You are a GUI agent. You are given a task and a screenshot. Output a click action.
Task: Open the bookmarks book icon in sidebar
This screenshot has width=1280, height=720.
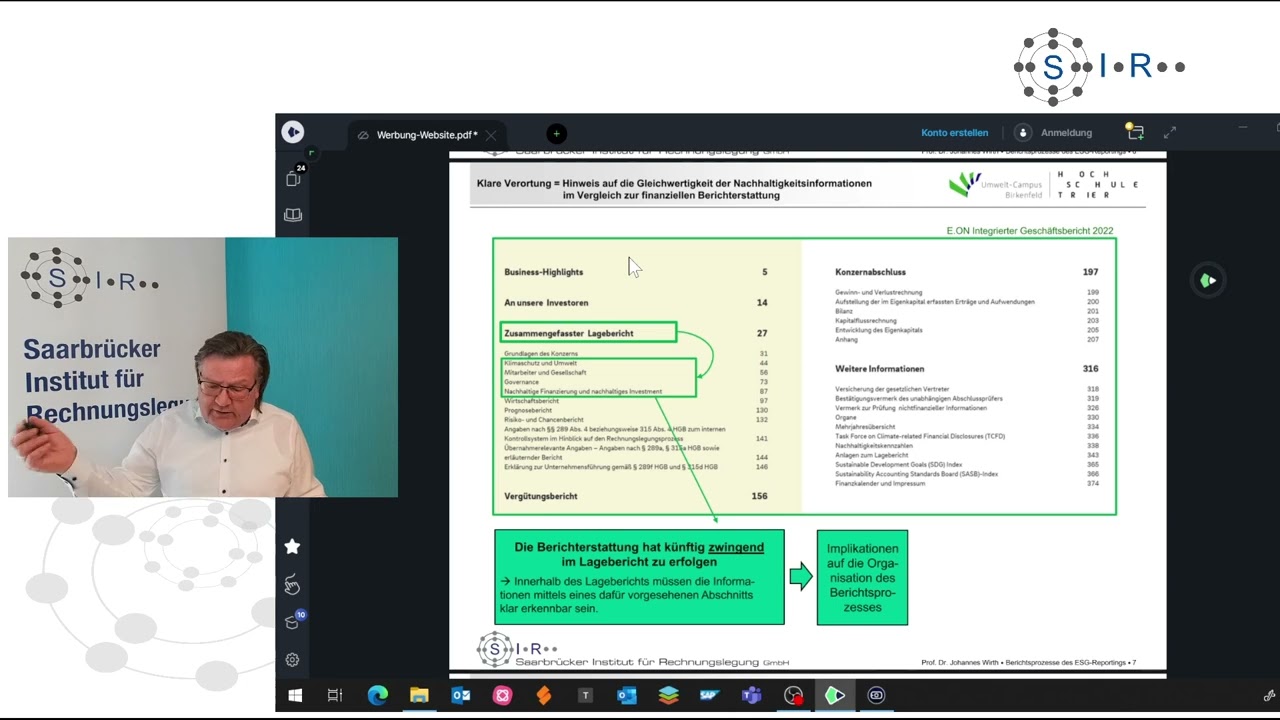293,215
